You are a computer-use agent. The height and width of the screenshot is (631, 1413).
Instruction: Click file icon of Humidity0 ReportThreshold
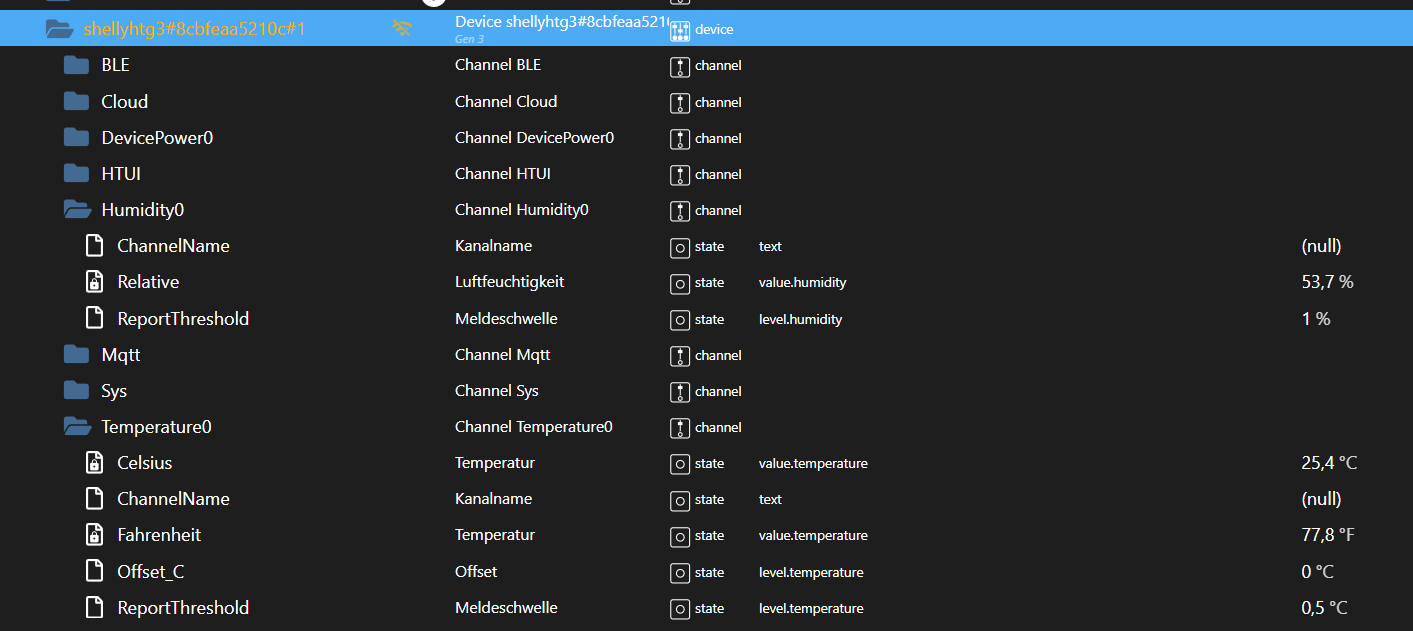pyautogui.click(x=94, y=318)
